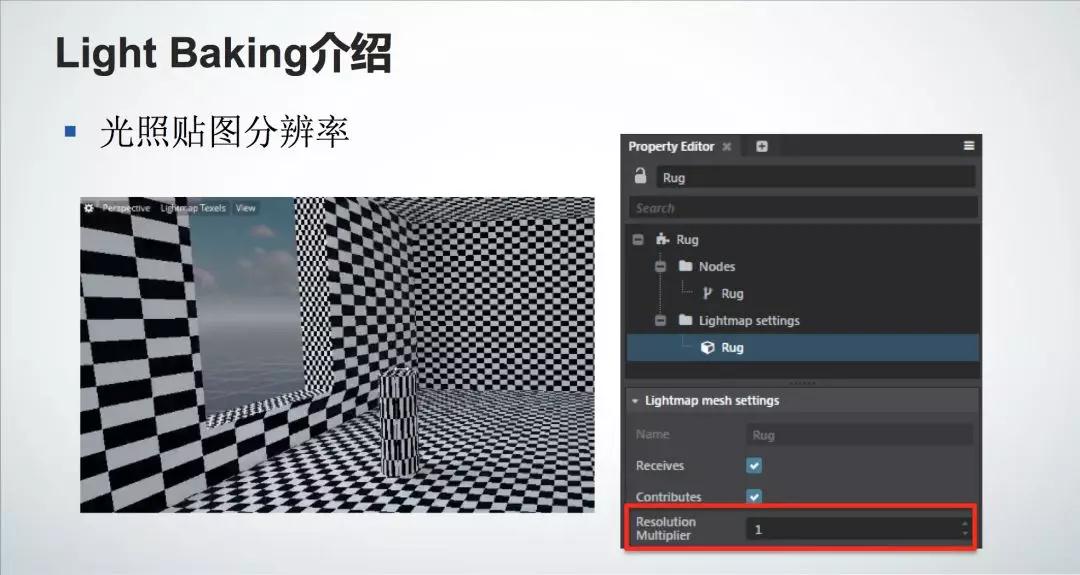Collapse the root Rug tree node

click(638, 240)
